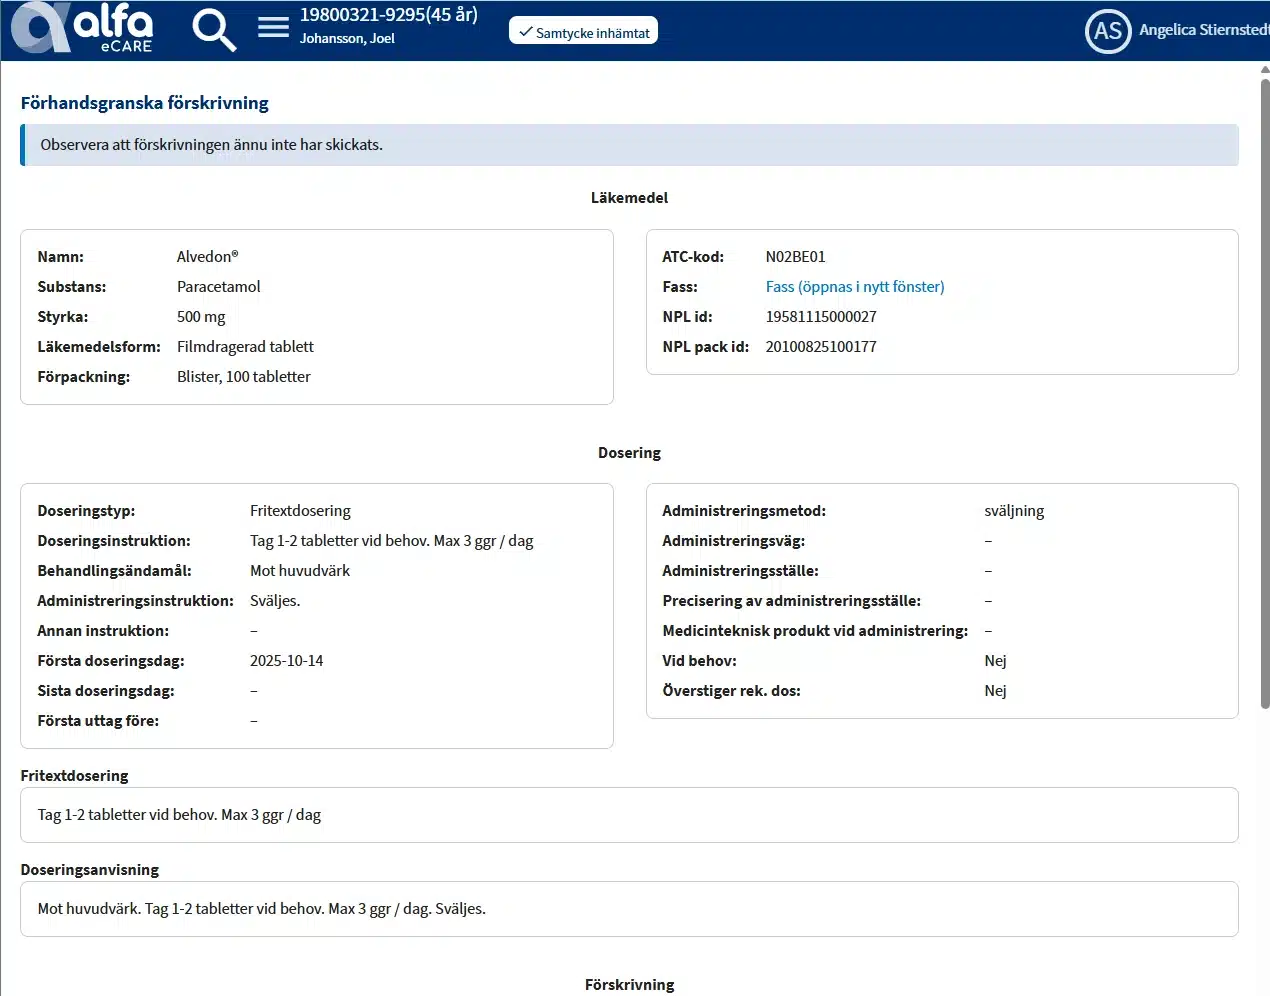Open the Angelica Stiernstedt user menu
1270x996 pixels.
[1203, 30]
